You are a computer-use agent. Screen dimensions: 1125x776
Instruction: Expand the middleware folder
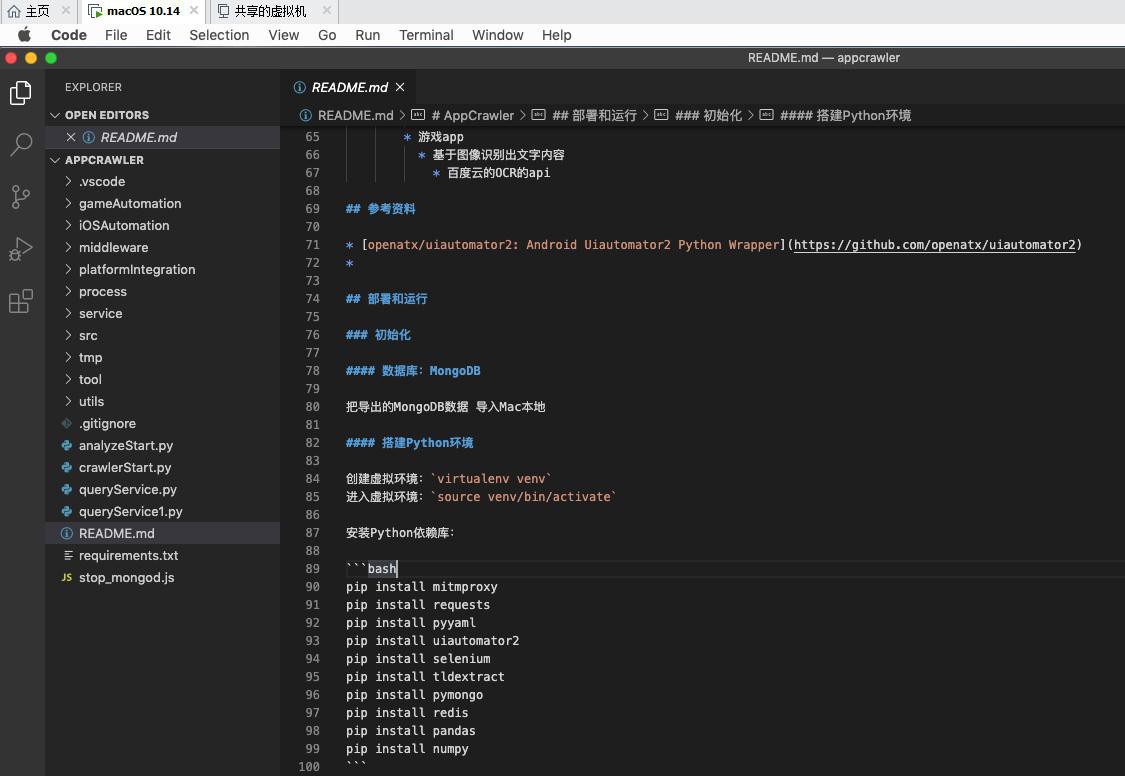click(x=68, y=247)
